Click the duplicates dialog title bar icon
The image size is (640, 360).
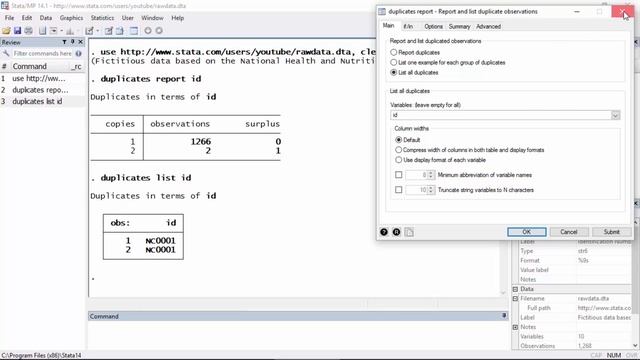click(382, 11)
